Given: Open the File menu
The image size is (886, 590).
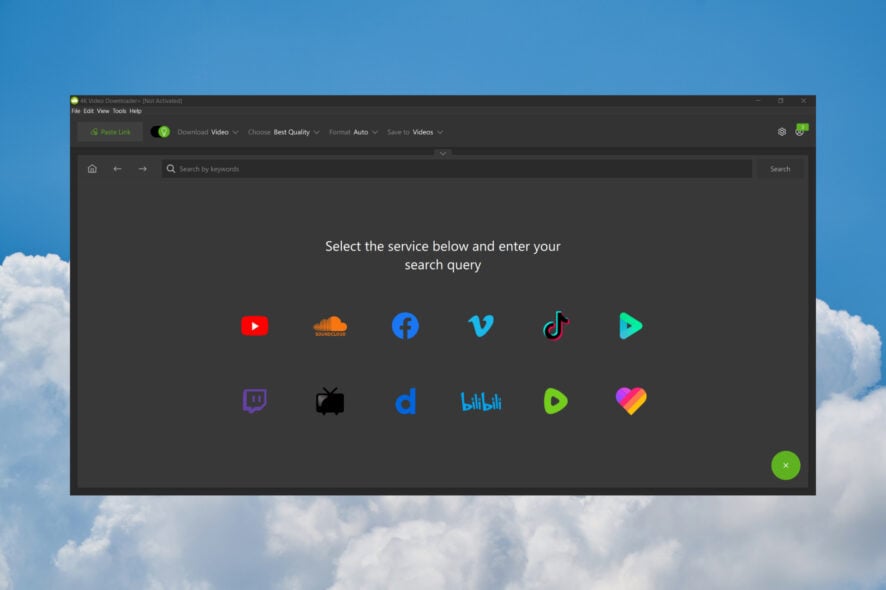Looking at the screenshot, I should coord(76,111).
